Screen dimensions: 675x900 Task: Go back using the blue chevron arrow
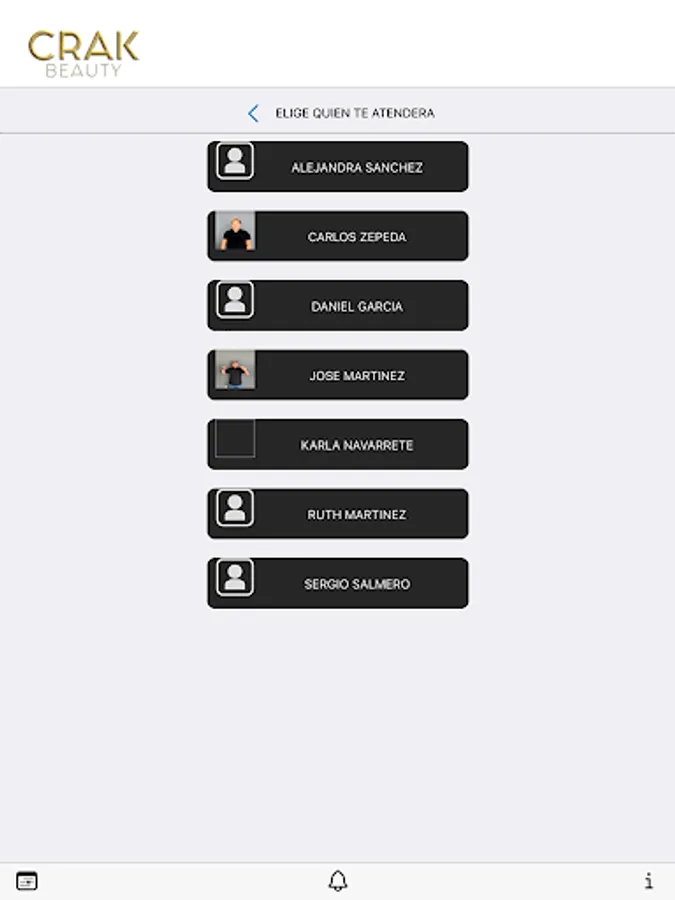(253, 113)
